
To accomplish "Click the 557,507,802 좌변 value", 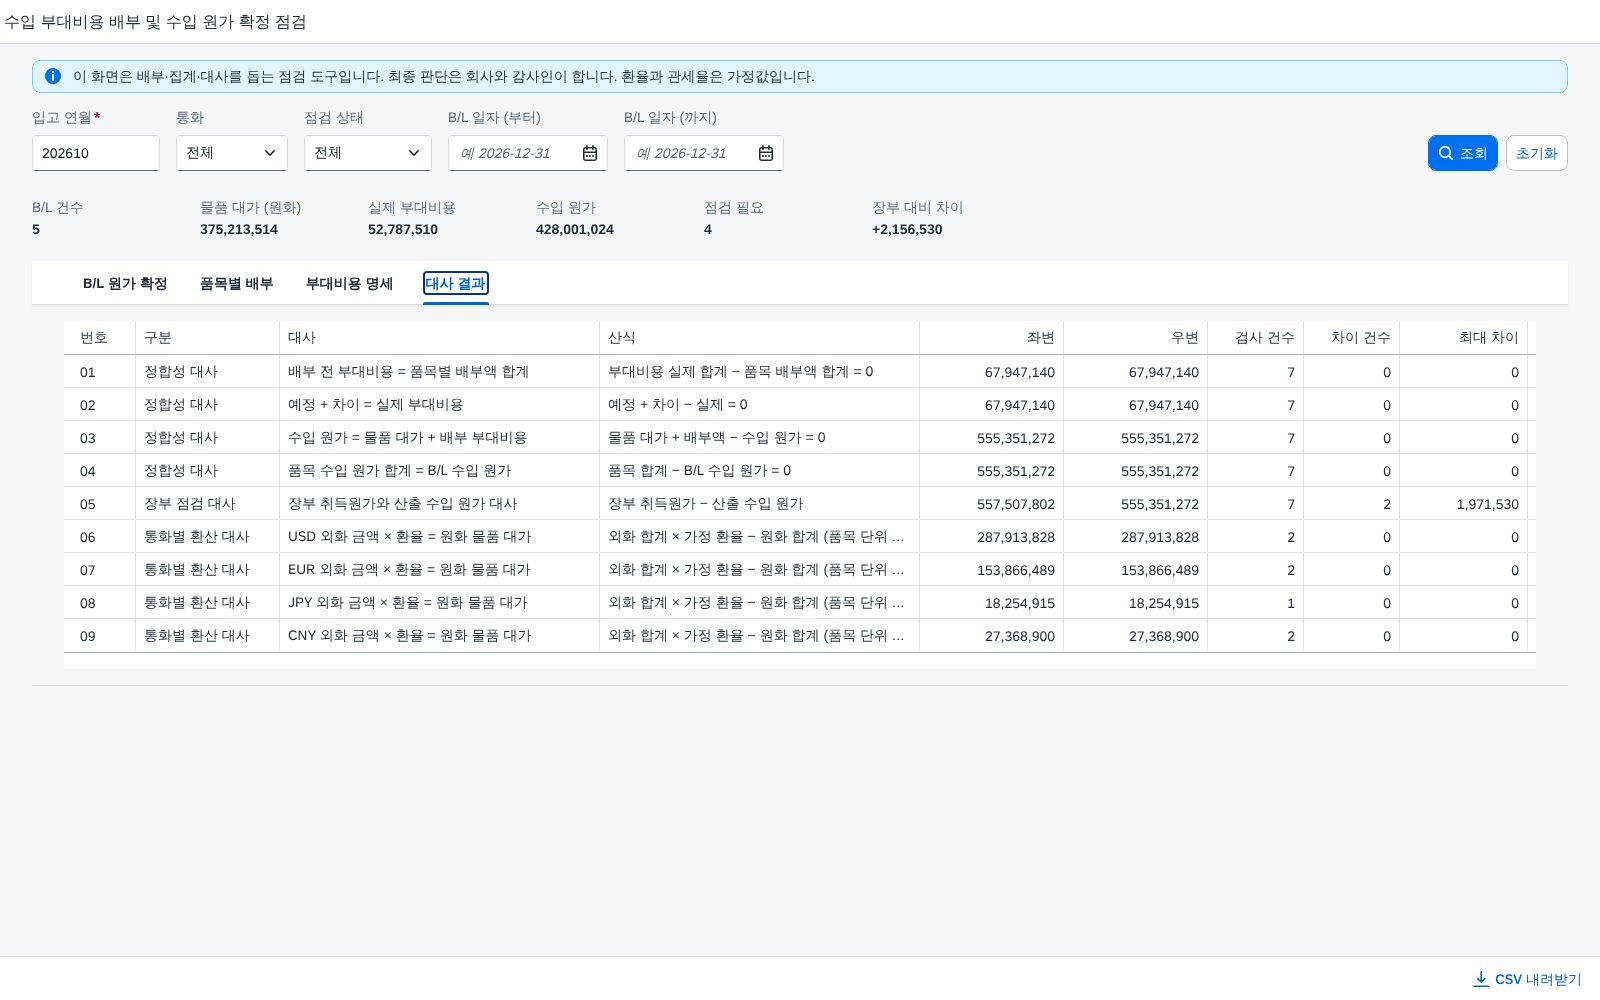I will (1016, 504).
